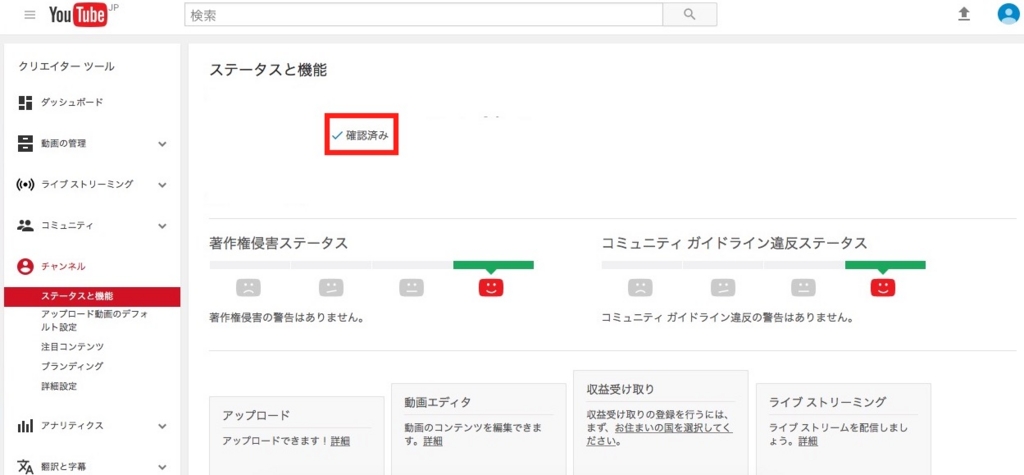Click the ライブ ストリーミング broadcast icon
The image size is (1024, 475).
[x=25, y=185]
